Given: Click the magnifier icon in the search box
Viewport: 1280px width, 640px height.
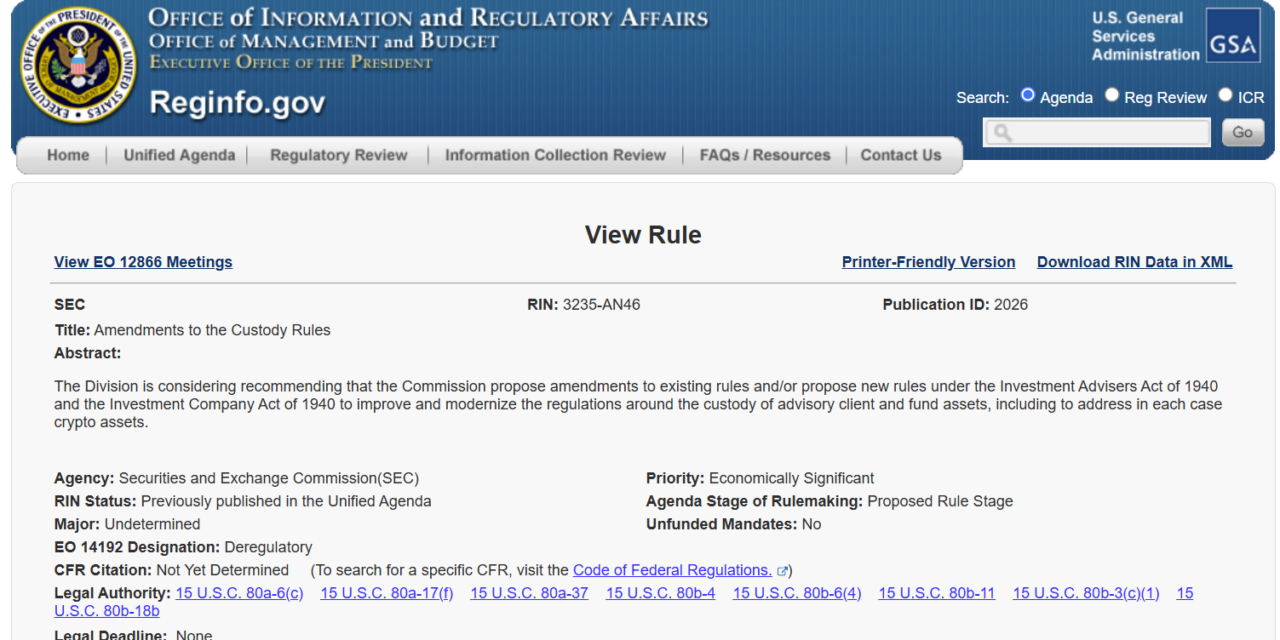Looking at the screenshot, I should pyautogui.click(x=1003, y=133).
